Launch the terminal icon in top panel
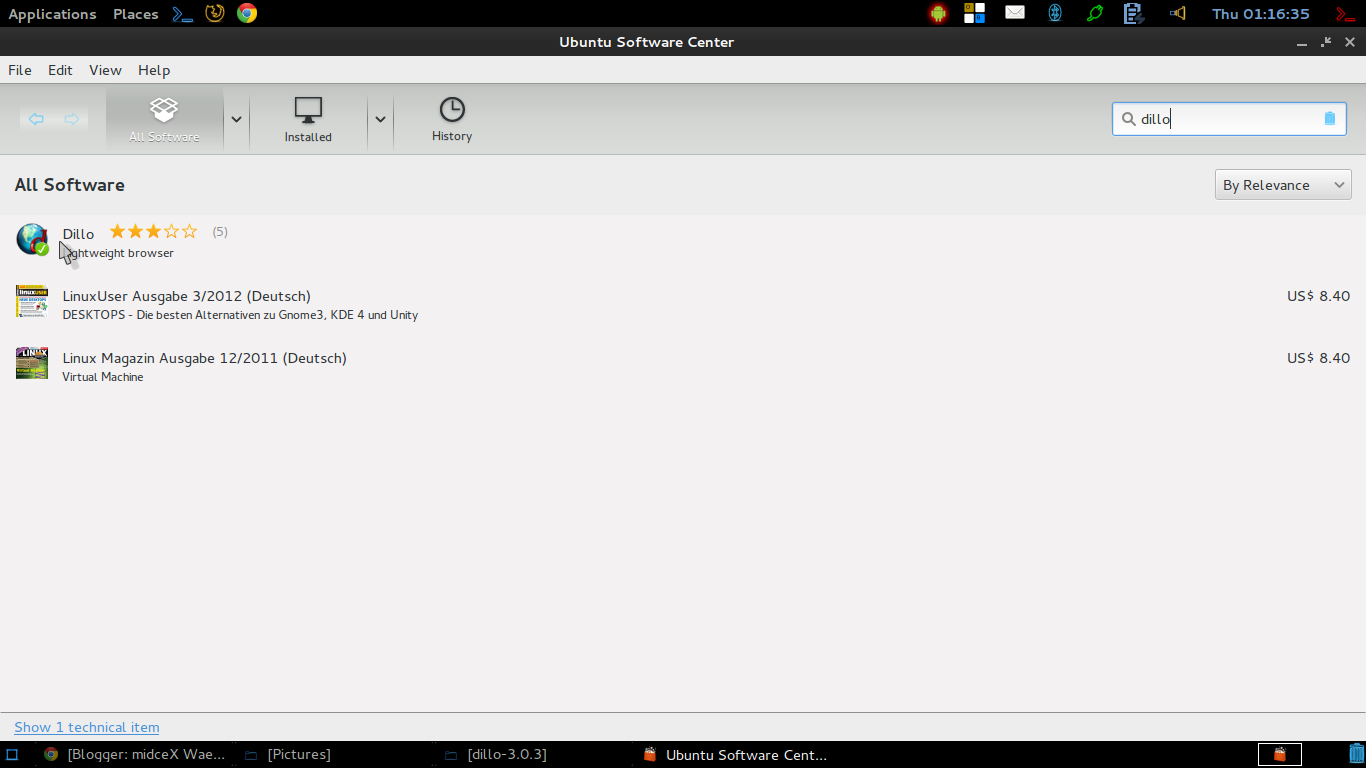The height and width of the screenshot is (768, 1366). [x=182, y=14]
